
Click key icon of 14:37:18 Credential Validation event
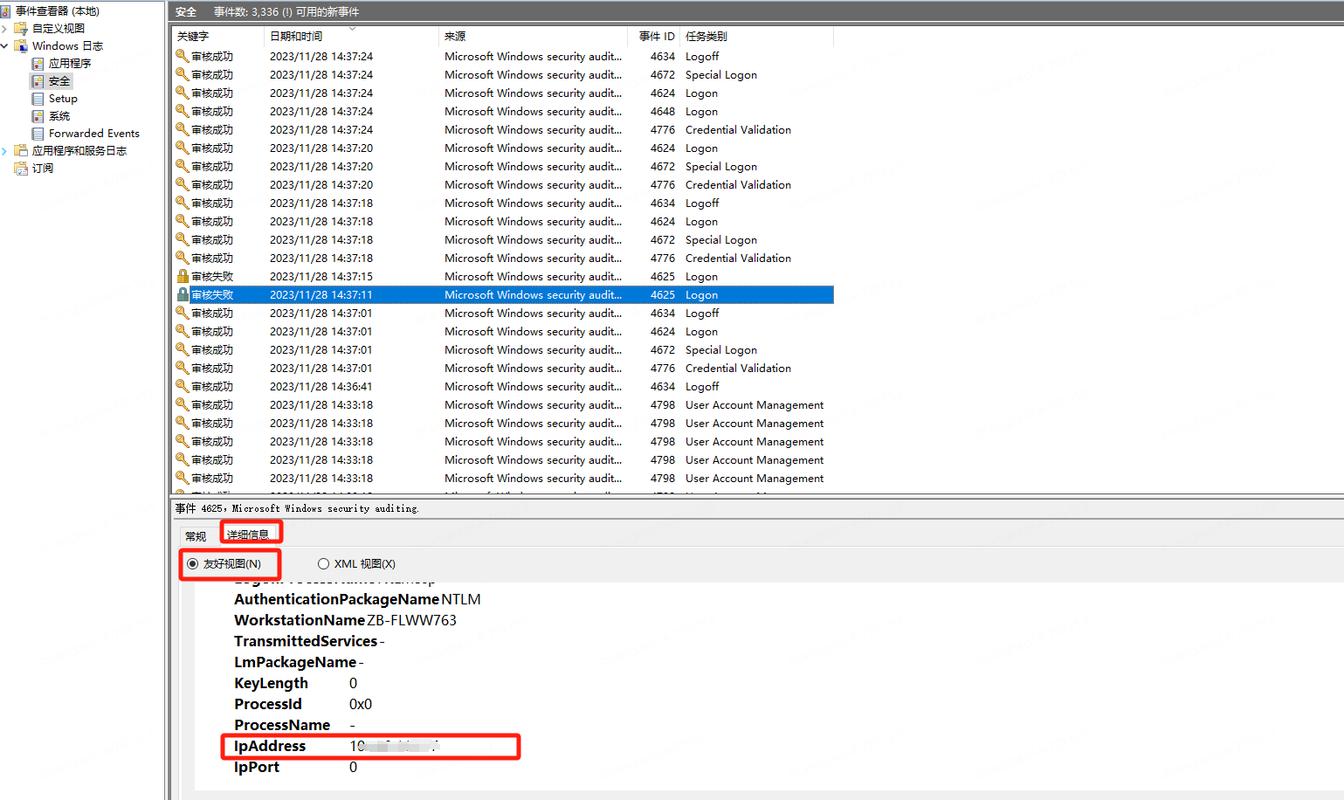pos(182,258)
